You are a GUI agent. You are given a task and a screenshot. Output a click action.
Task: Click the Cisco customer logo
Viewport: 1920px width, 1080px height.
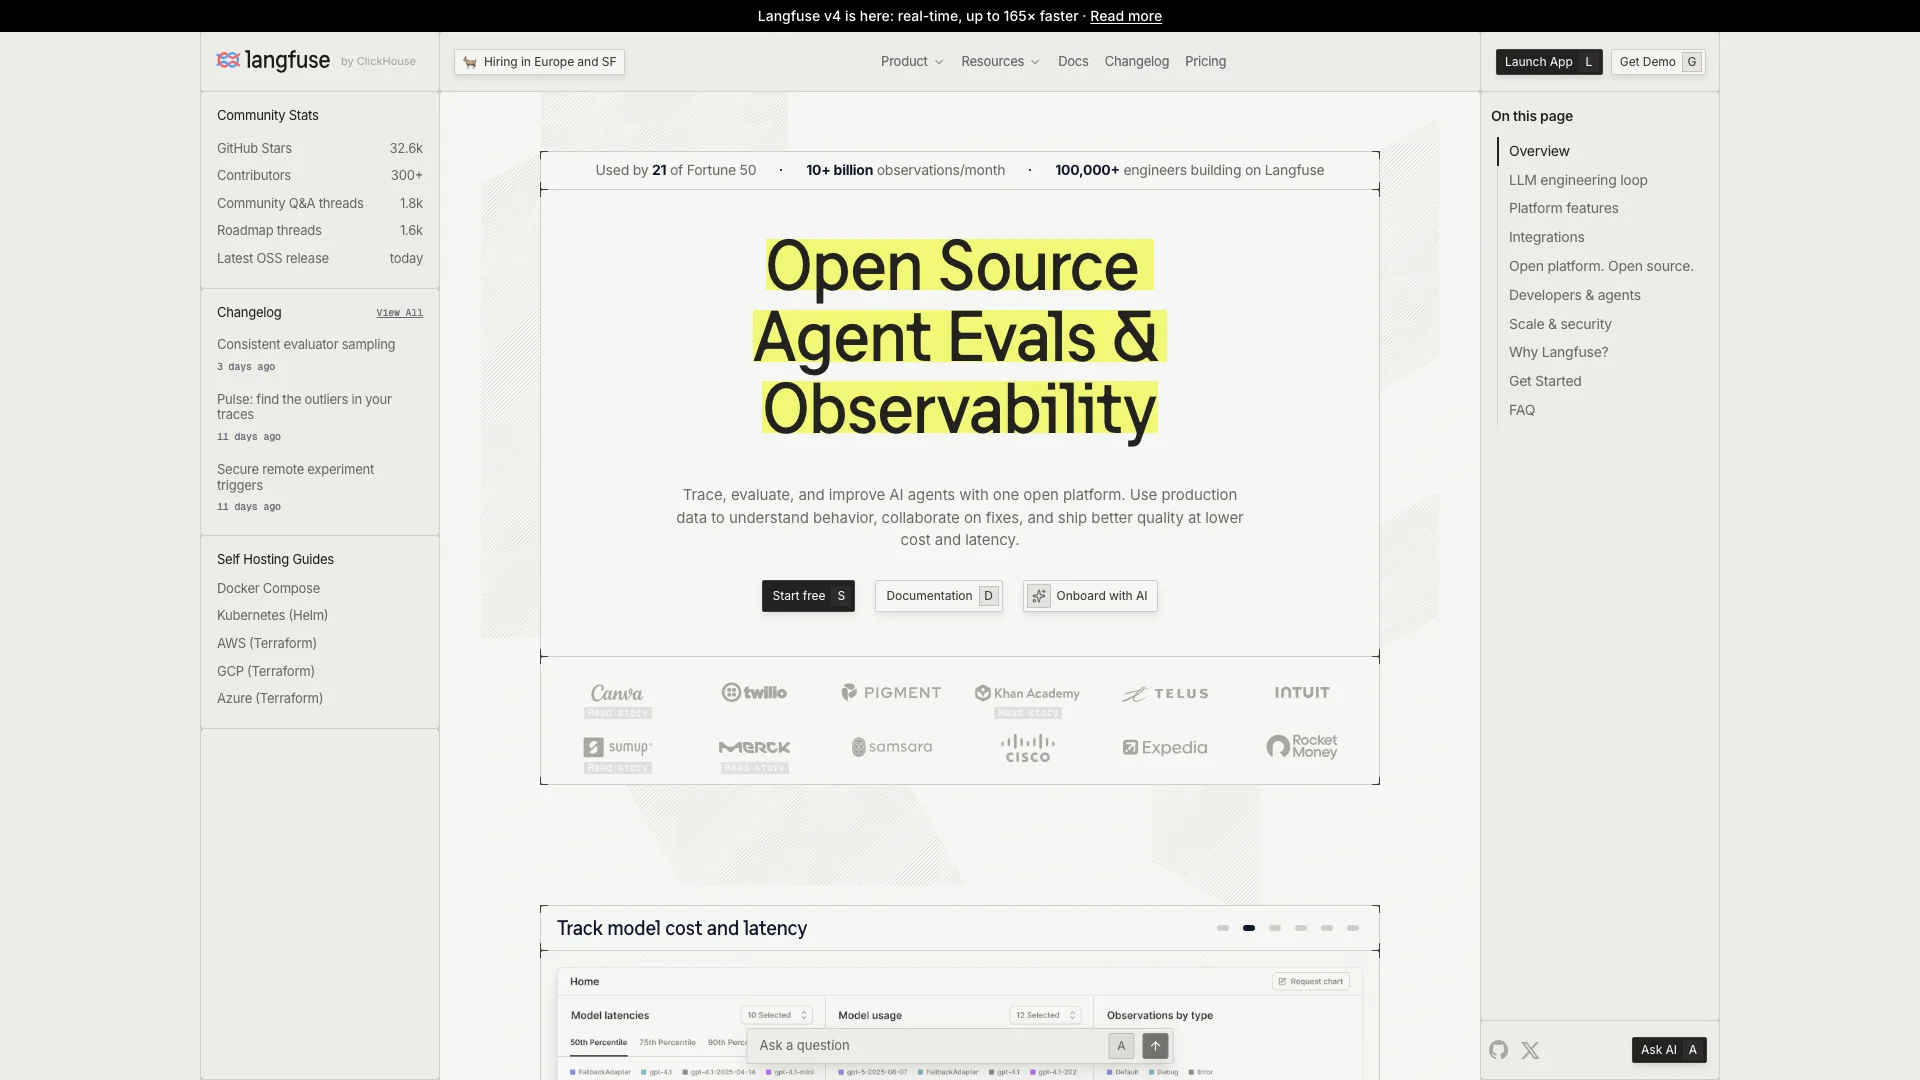click(1027, 748)
